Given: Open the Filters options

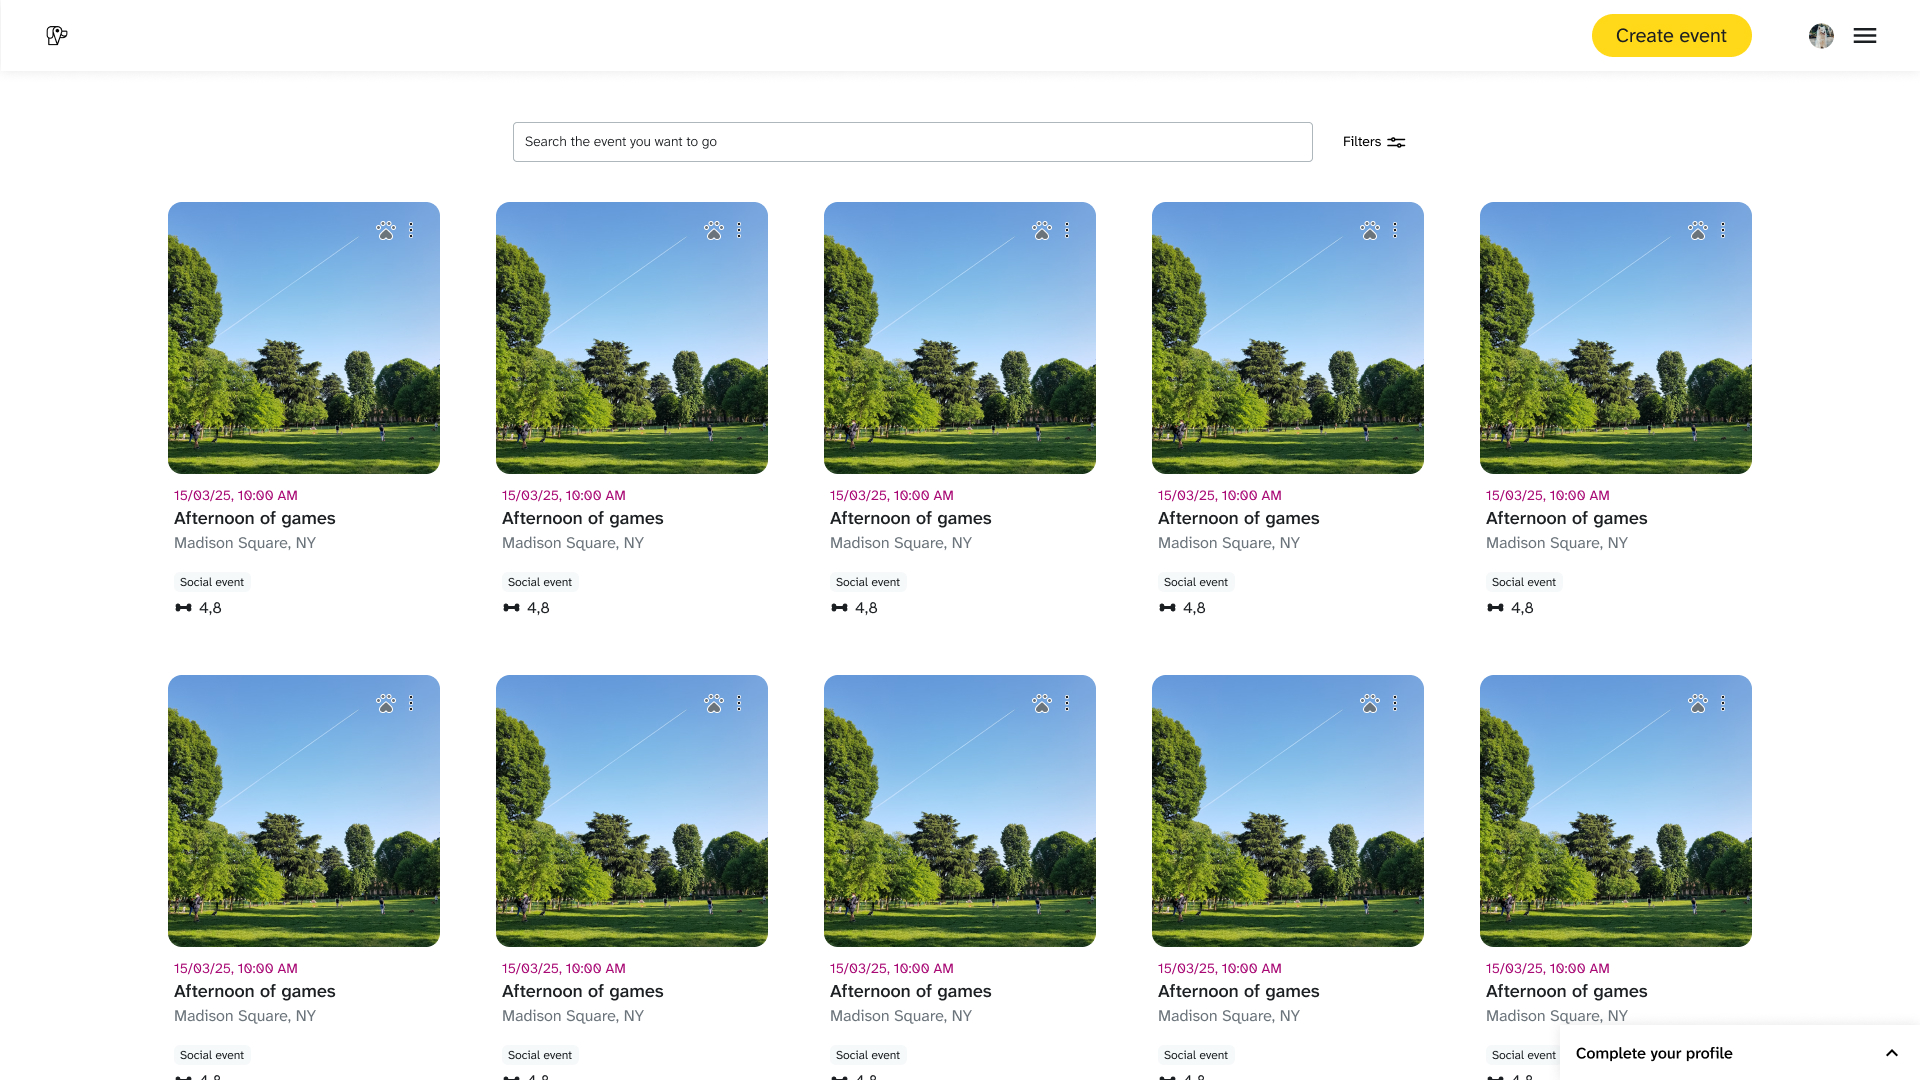Looking at the screenshot, I should [x=1374, y=142].
